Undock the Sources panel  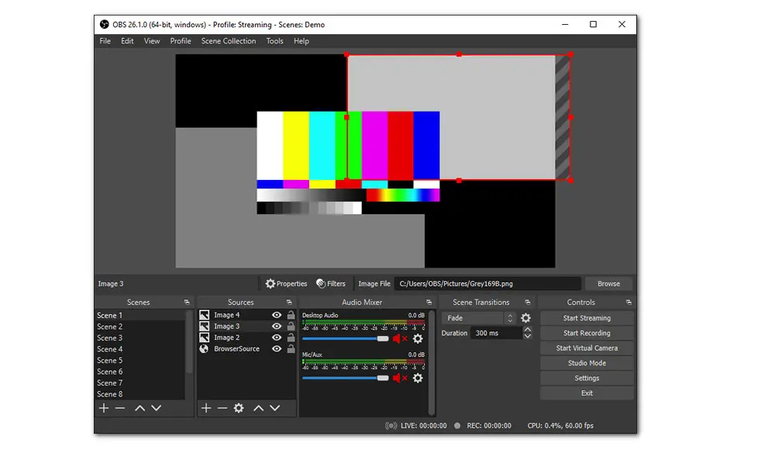pos(289,302)
